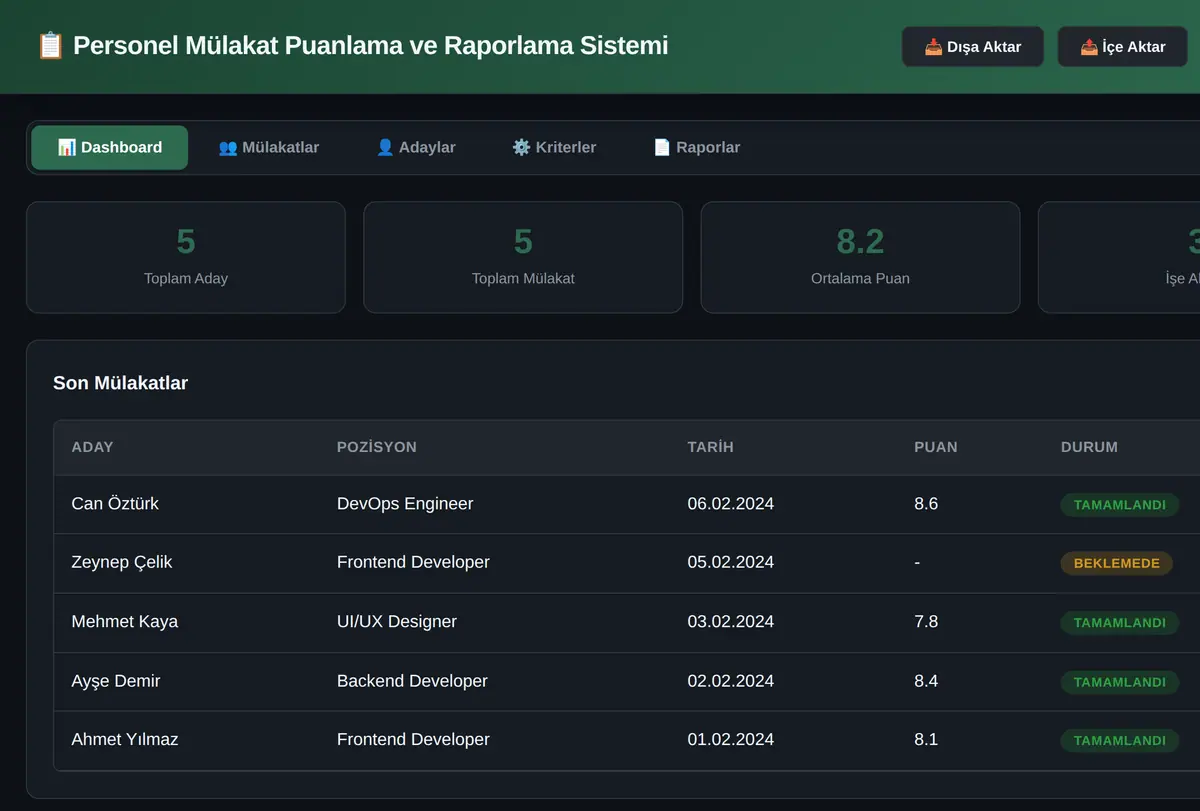Click Zeynep Çelik's Frontend Developer cell

coord(413,562)
